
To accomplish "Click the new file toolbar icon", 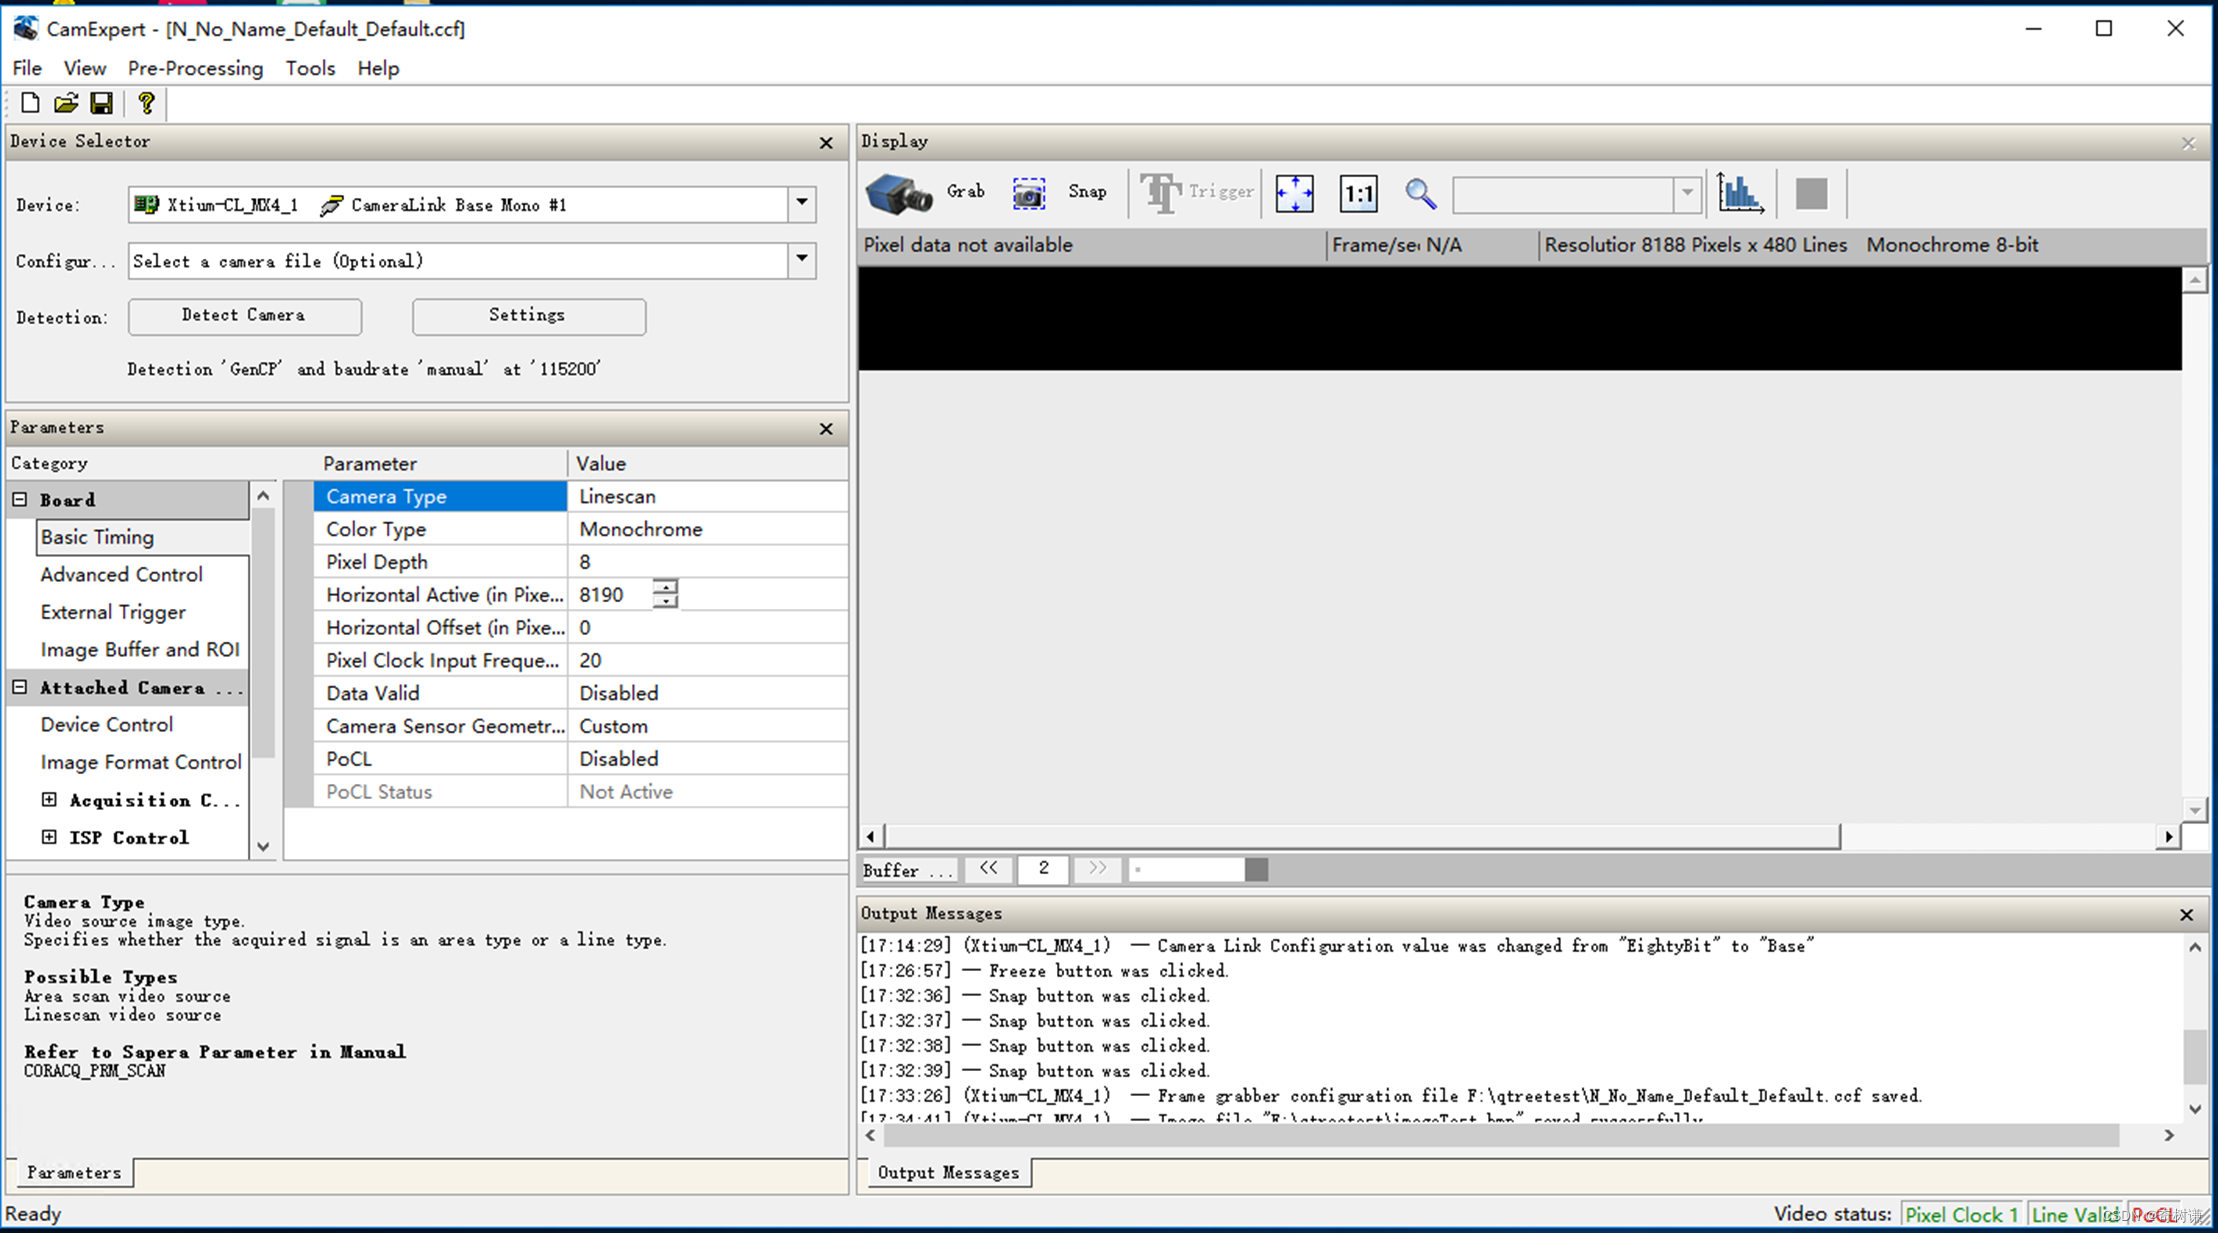I will [30, 103].
